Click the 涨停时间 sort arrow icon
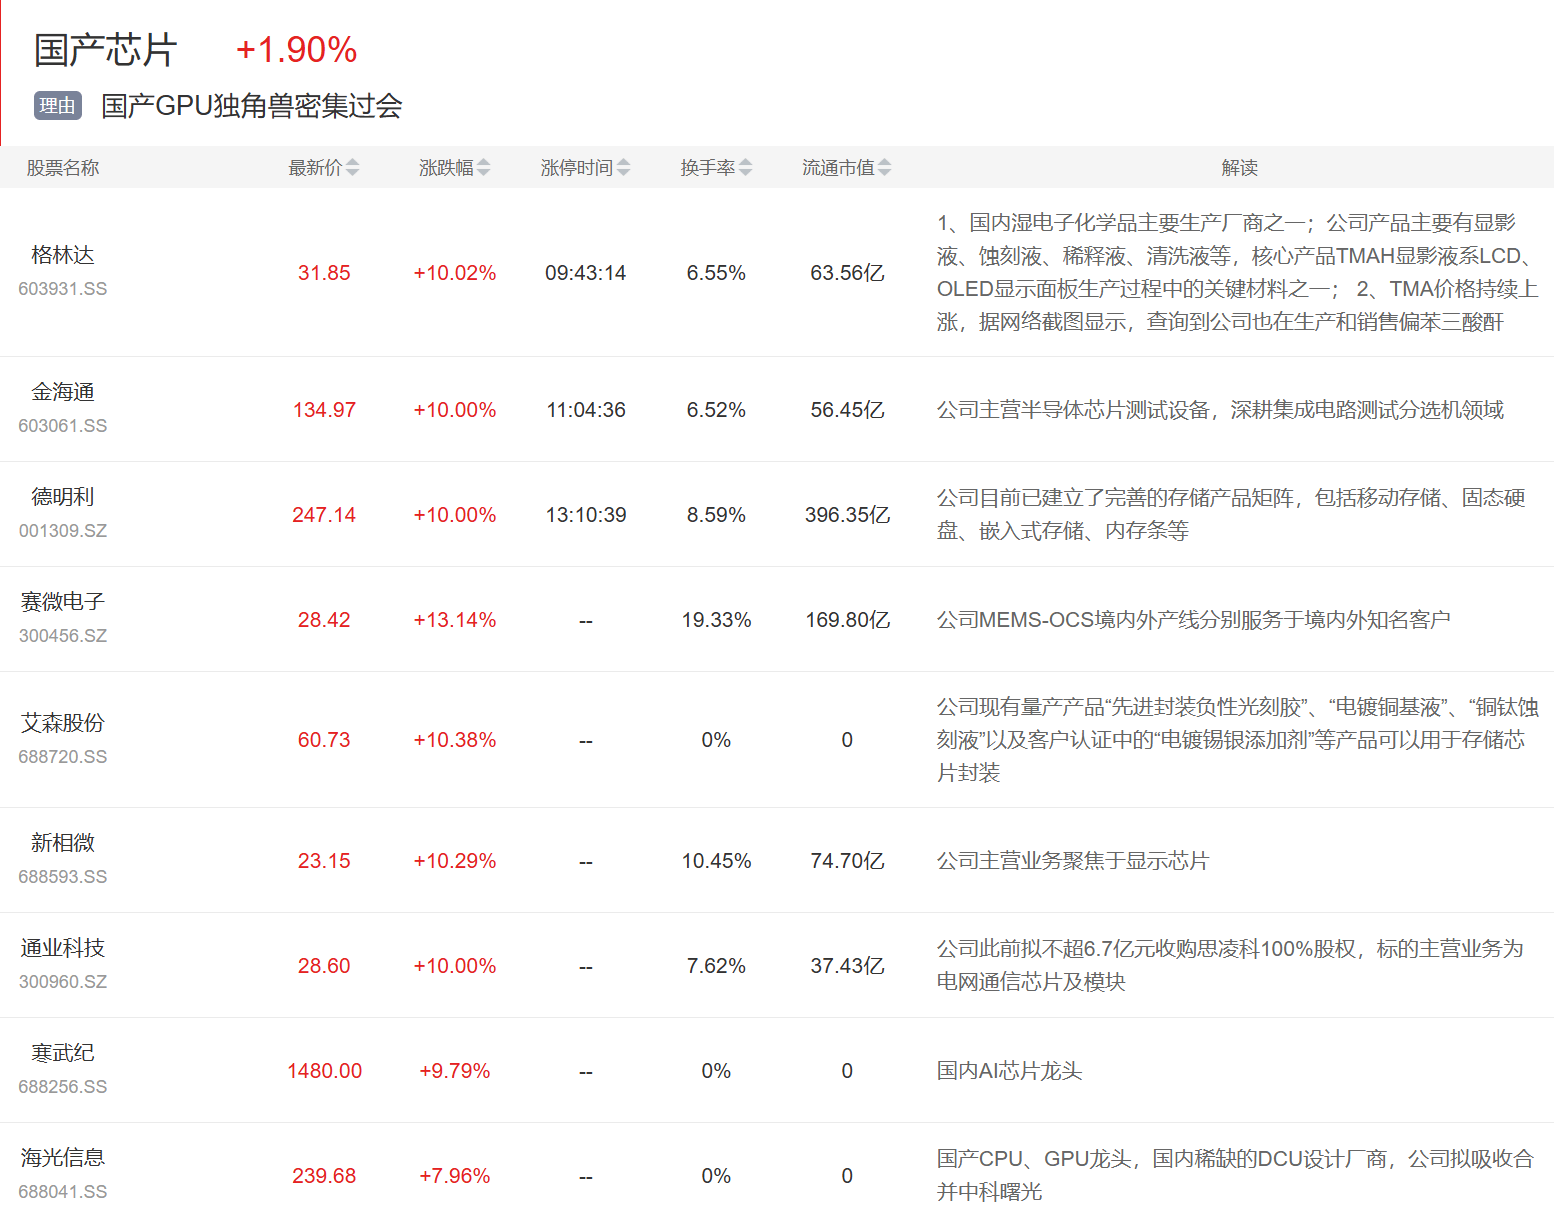 pos(623,168)
